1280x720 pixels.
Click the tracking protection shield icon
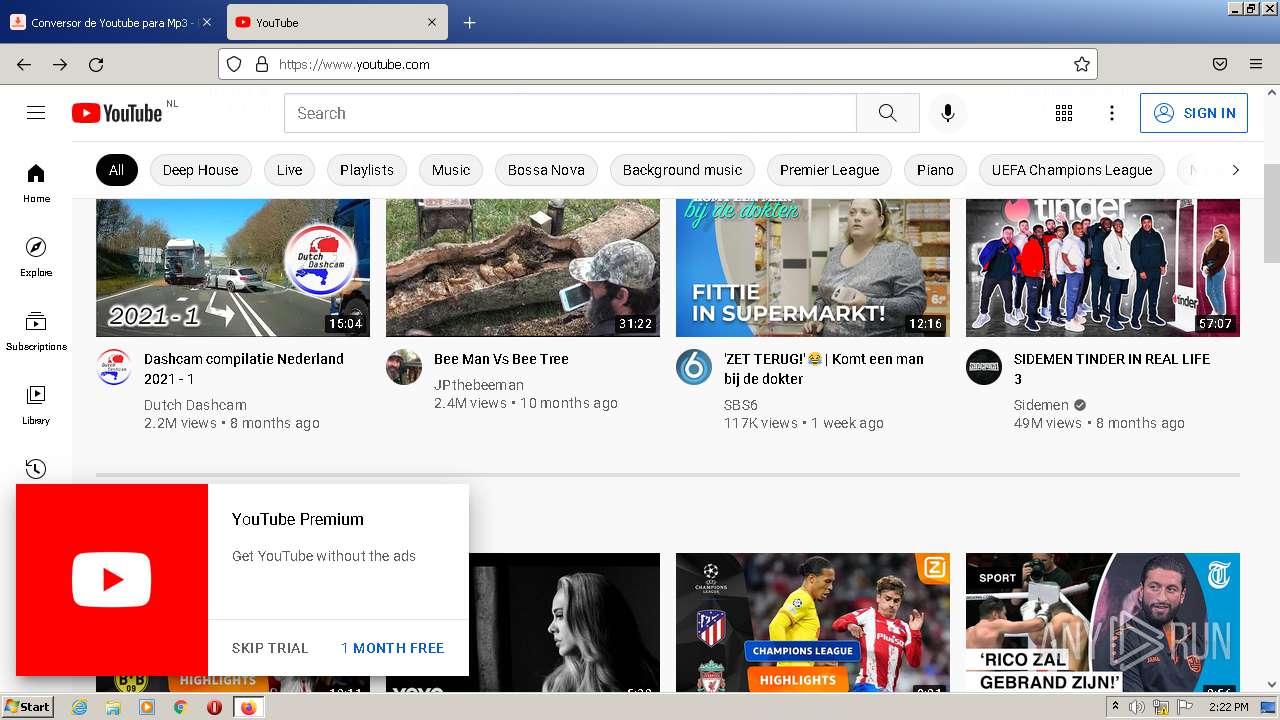[x=234, y=64]
